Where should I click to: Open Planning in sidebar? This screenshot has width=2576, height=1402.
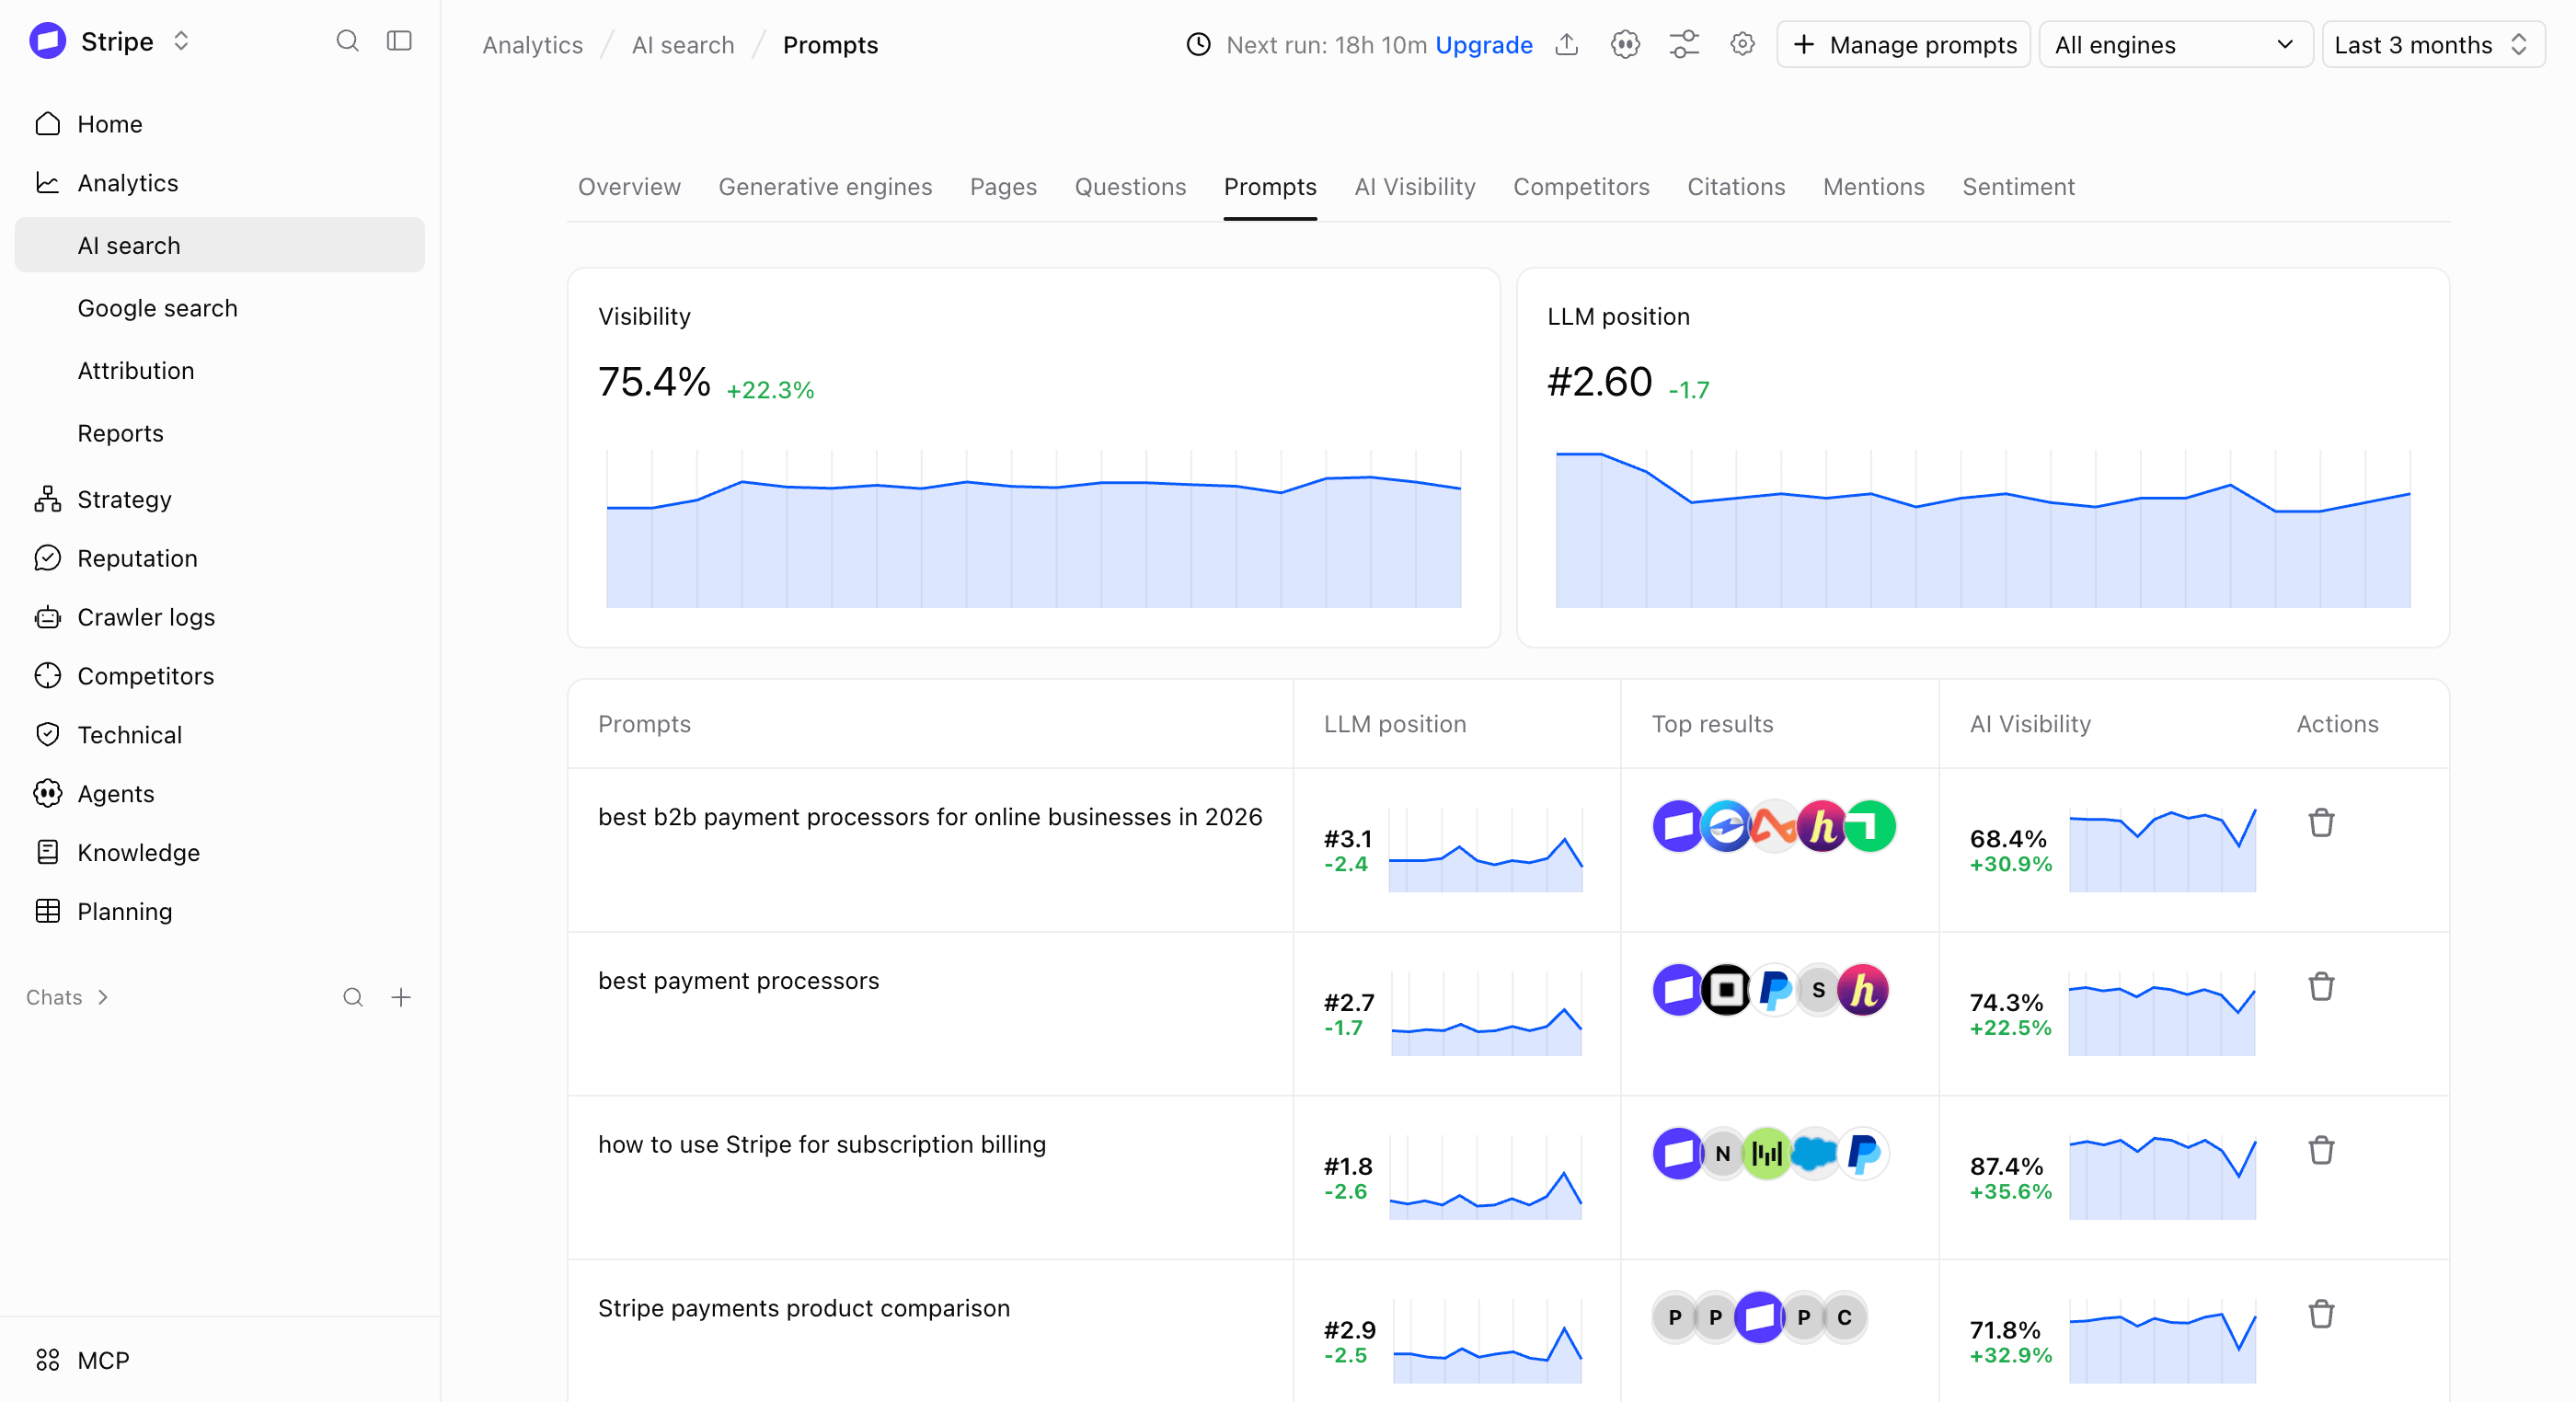click(x=220, y=912)
